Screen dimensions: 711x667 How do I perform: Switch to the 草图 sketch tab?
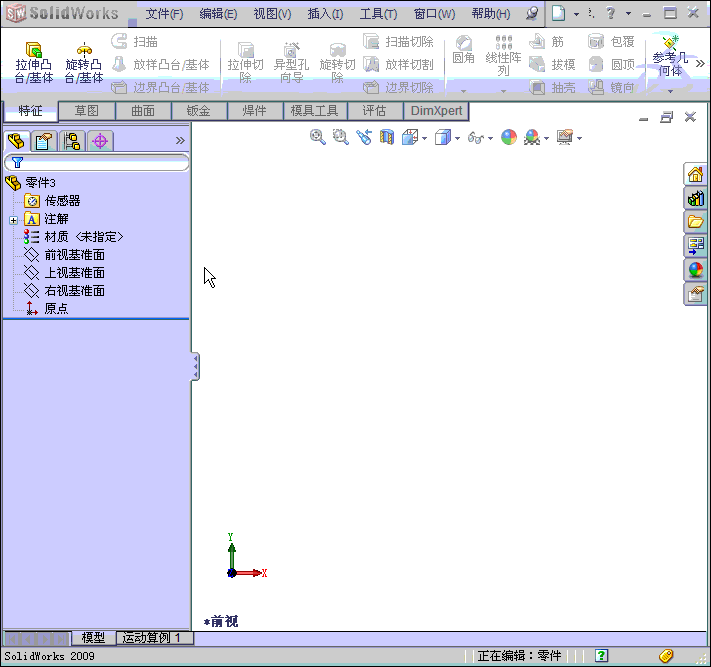[87, 111]
